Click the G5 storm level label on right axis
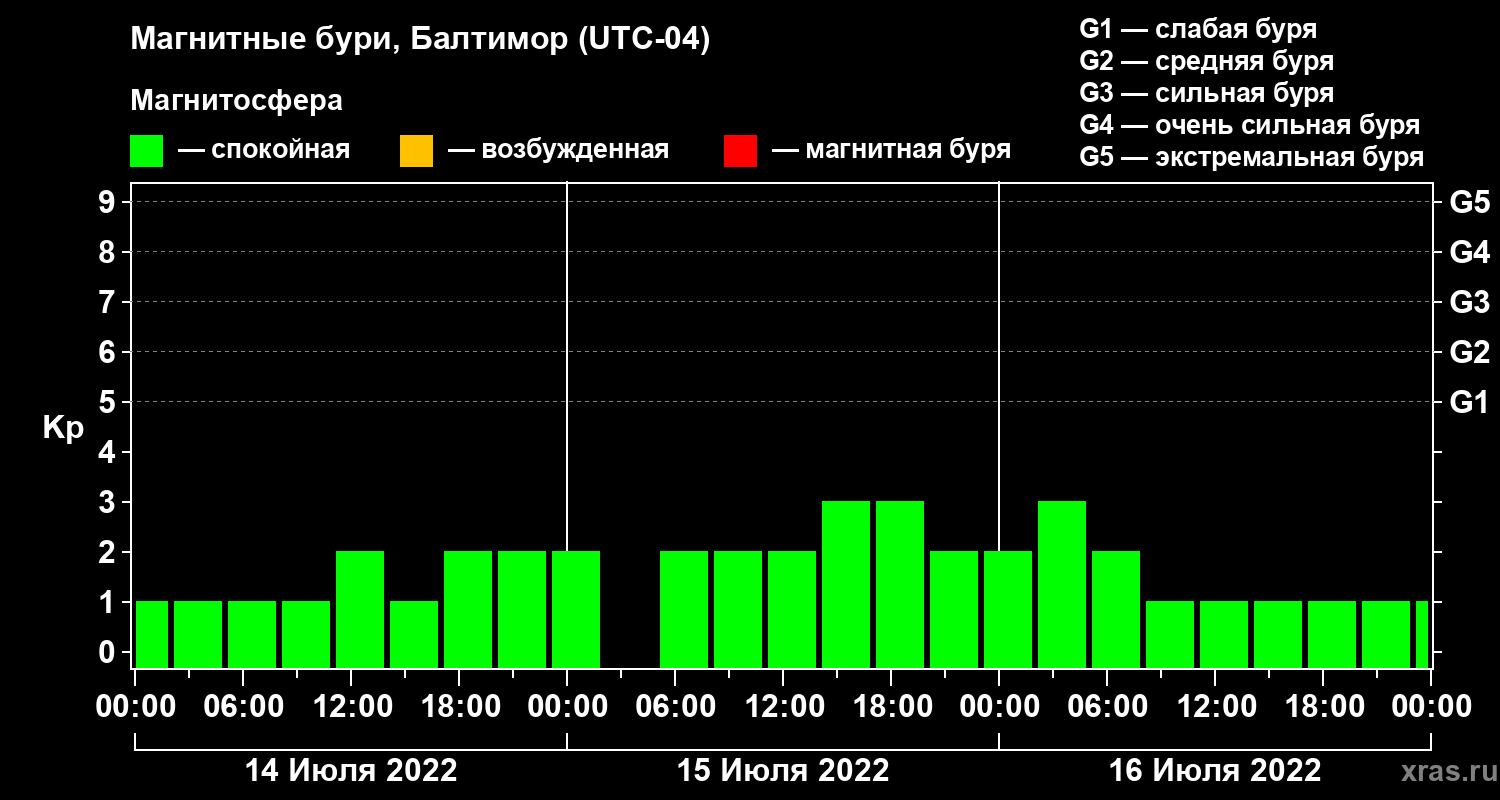 pyautogui.click(x=1469, y=203)
